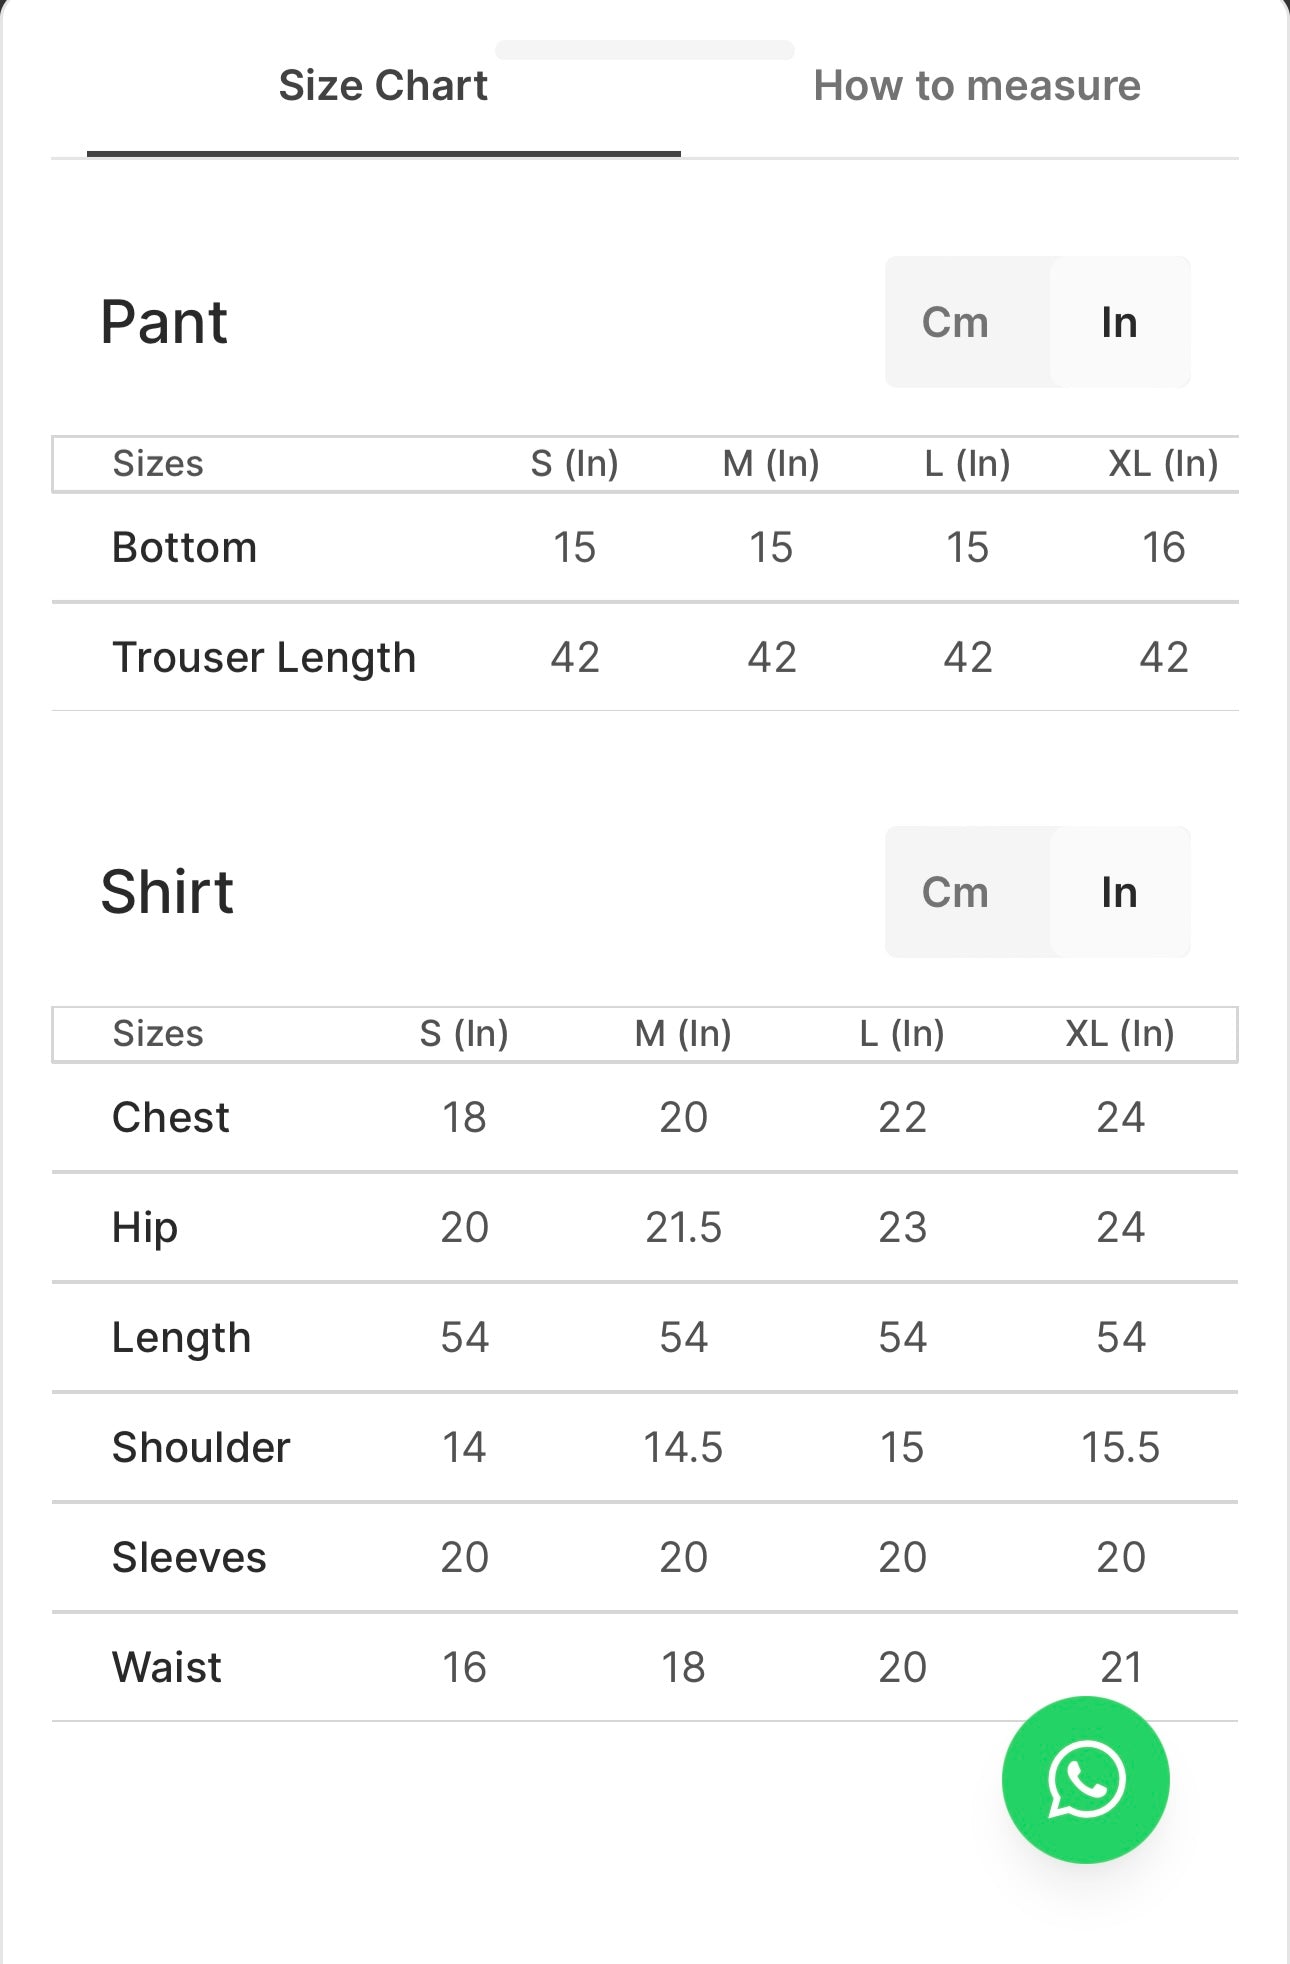The width and height of the screenshot is (1290, 1964).
Task: Switch Pant table units to Cm
Action: (955, 322)
